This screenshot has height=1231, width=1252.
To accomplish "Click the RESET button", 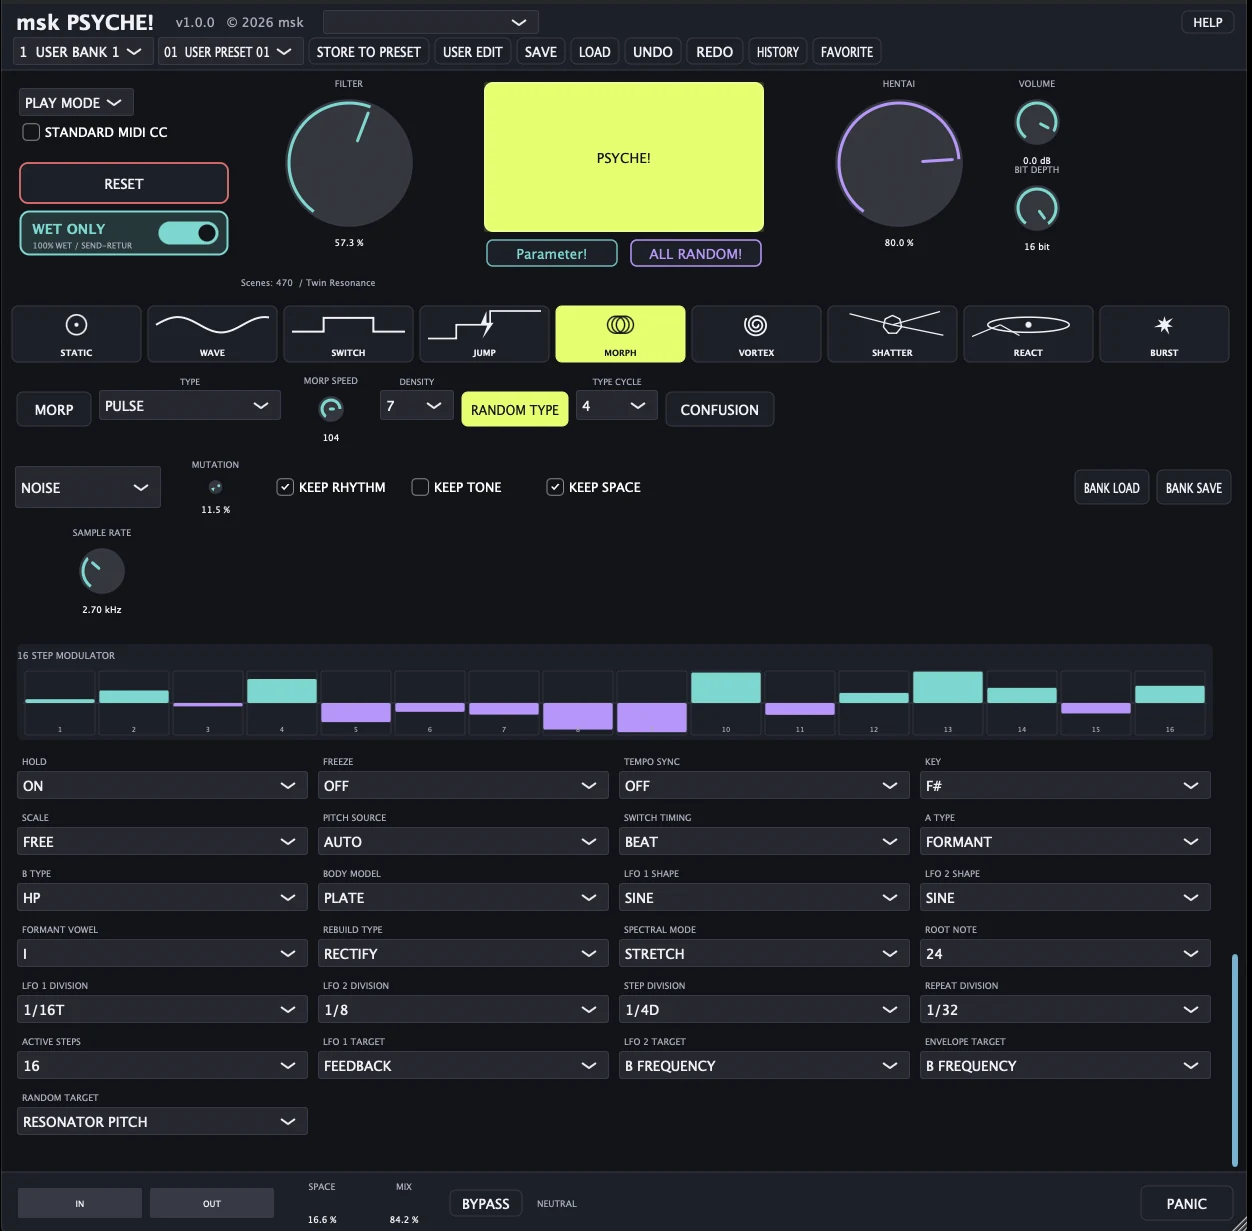I will 124,184.
